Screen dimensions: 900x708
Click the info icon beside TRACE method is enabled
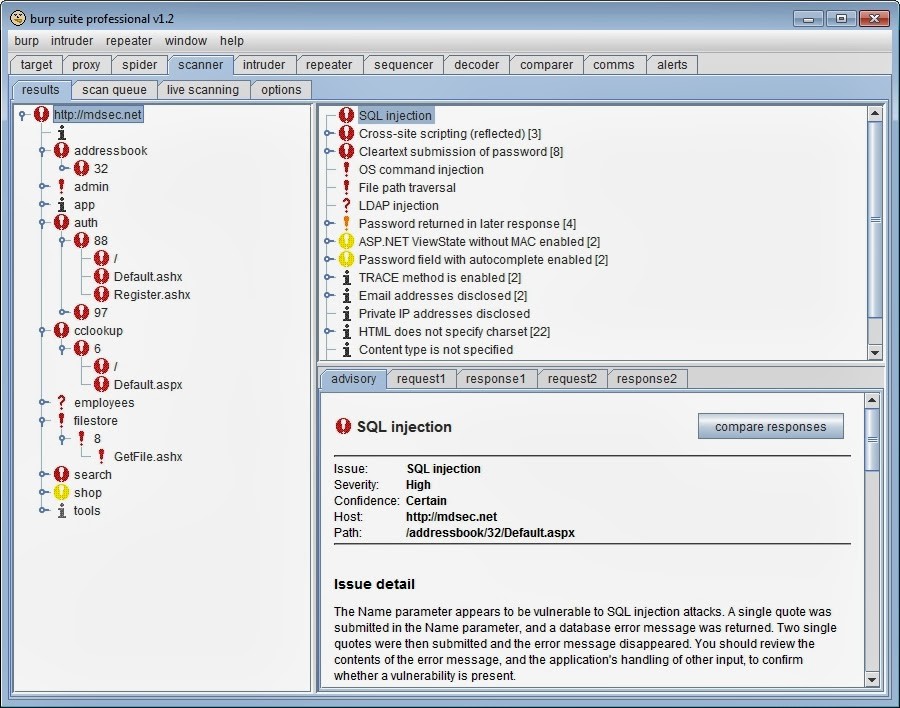[x=346, y=277]
